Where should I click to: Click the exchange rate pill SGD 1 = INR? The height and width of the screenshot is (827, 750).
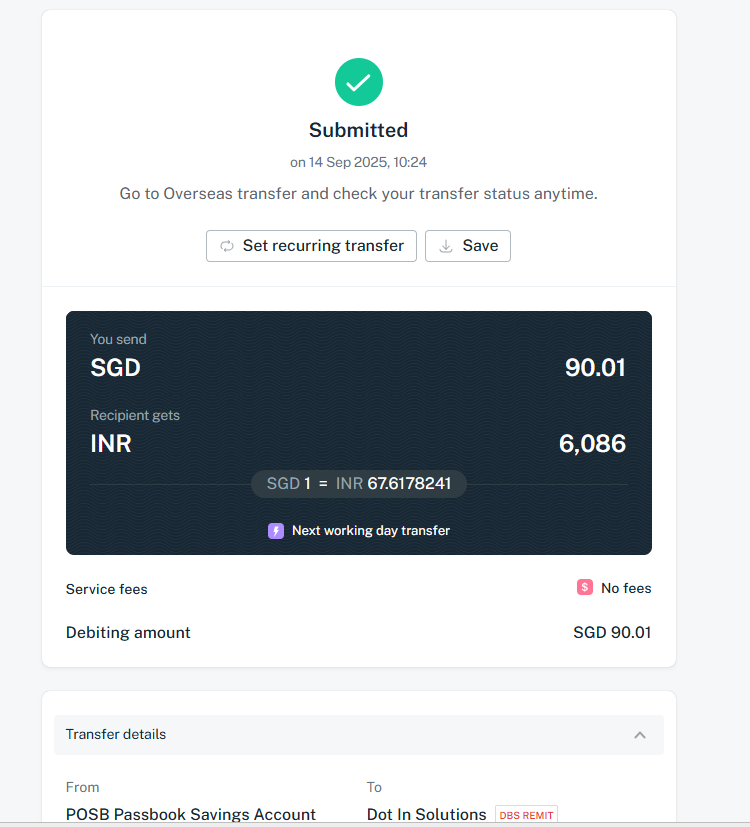[359, 484]
